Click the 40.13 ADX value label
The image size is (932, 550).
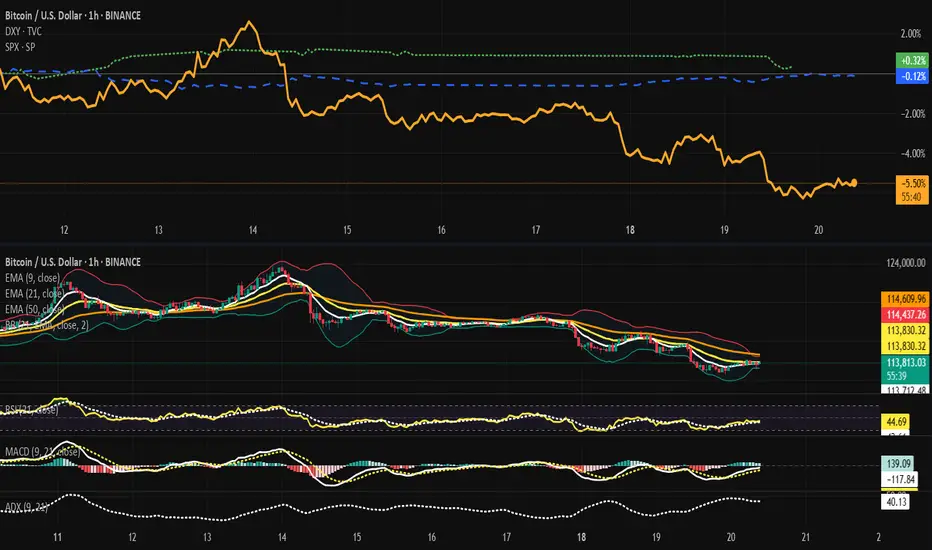(x=896, y=502)
